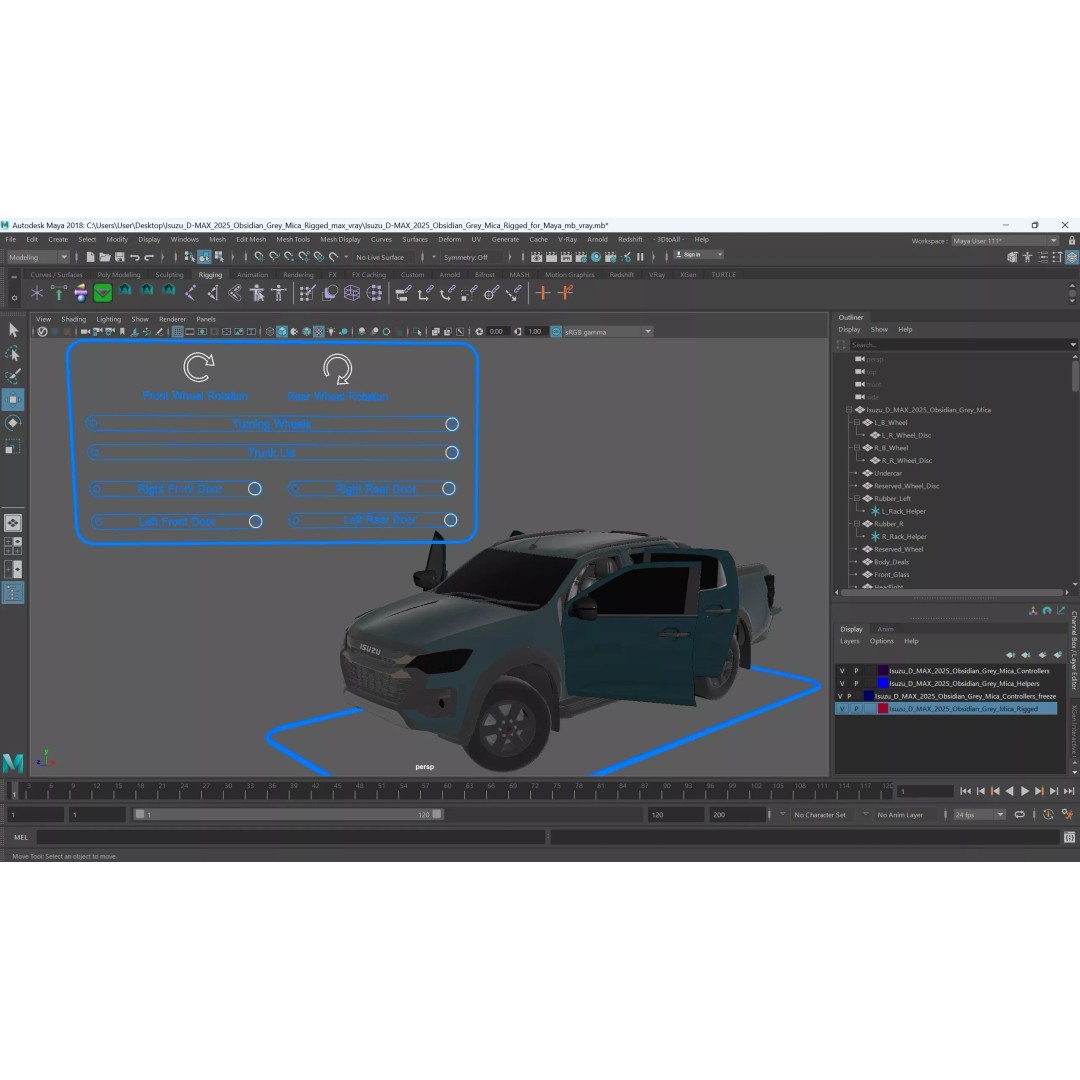Click the Undo arrow icon

coord(135,257)
